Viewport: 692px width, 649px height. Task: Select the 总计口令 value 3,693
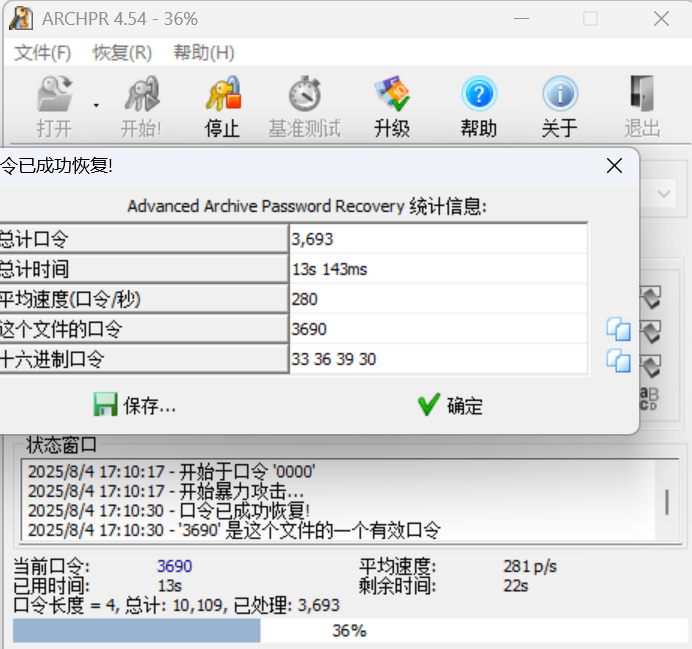(x=438, y=239)
